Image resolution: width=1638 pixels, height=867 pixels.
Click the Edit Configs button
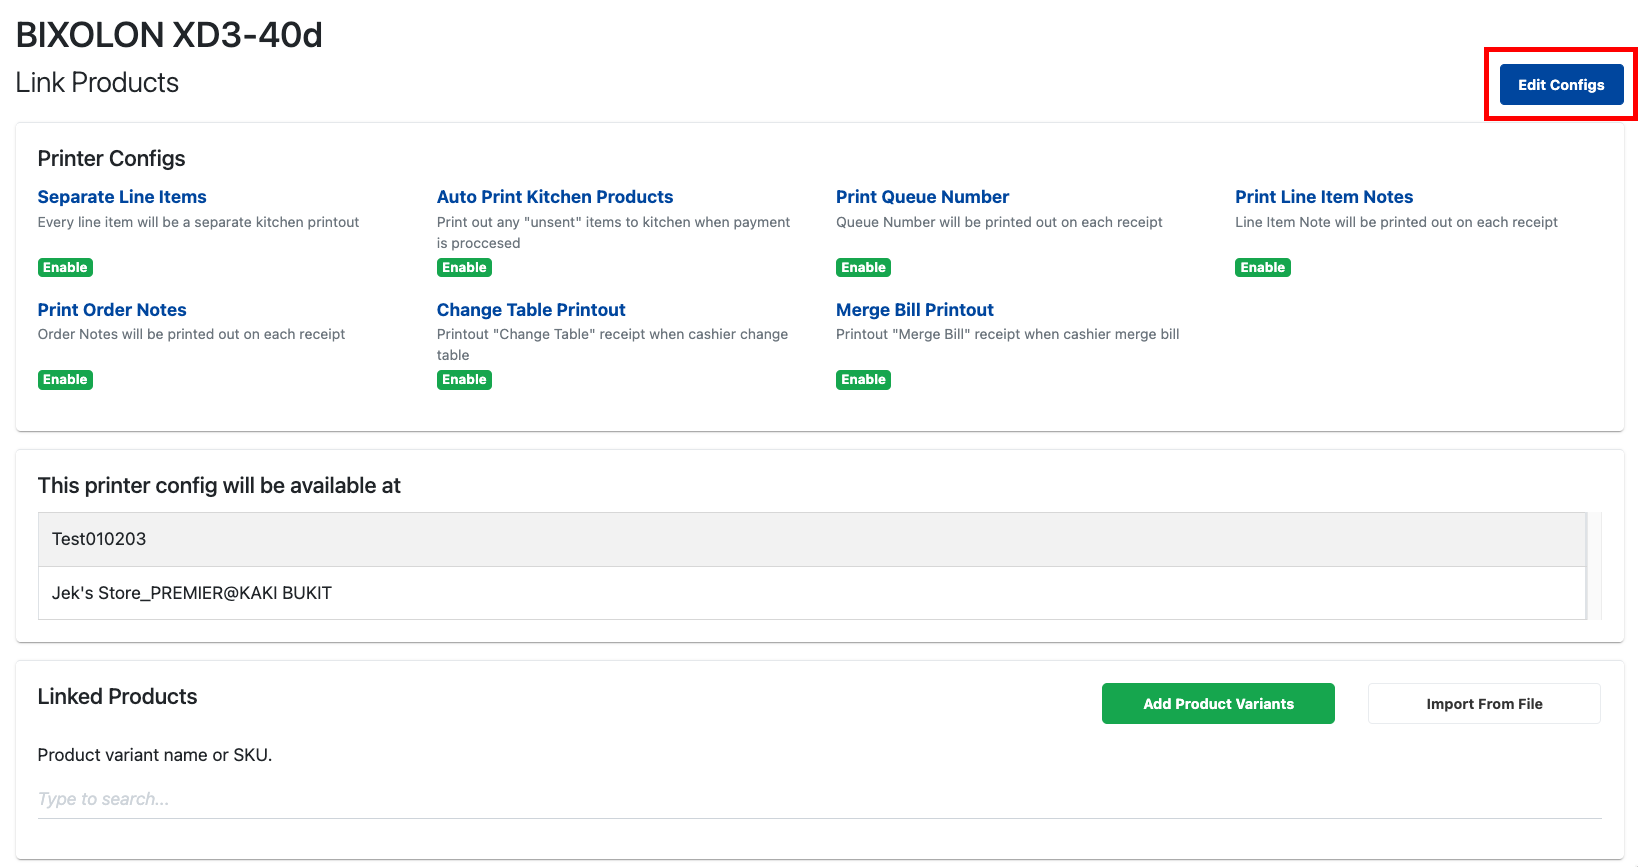pos(1560,85)
